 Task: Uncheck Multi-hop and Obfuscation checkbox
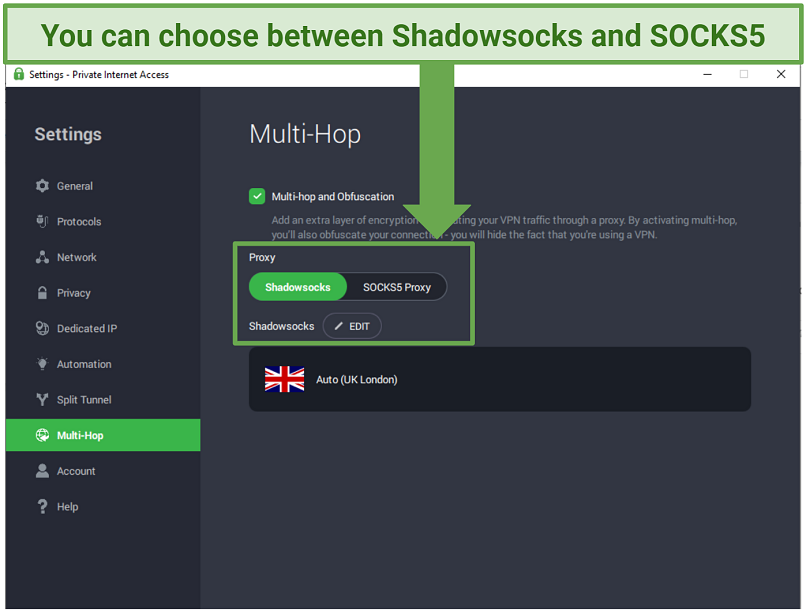(257, 196)
